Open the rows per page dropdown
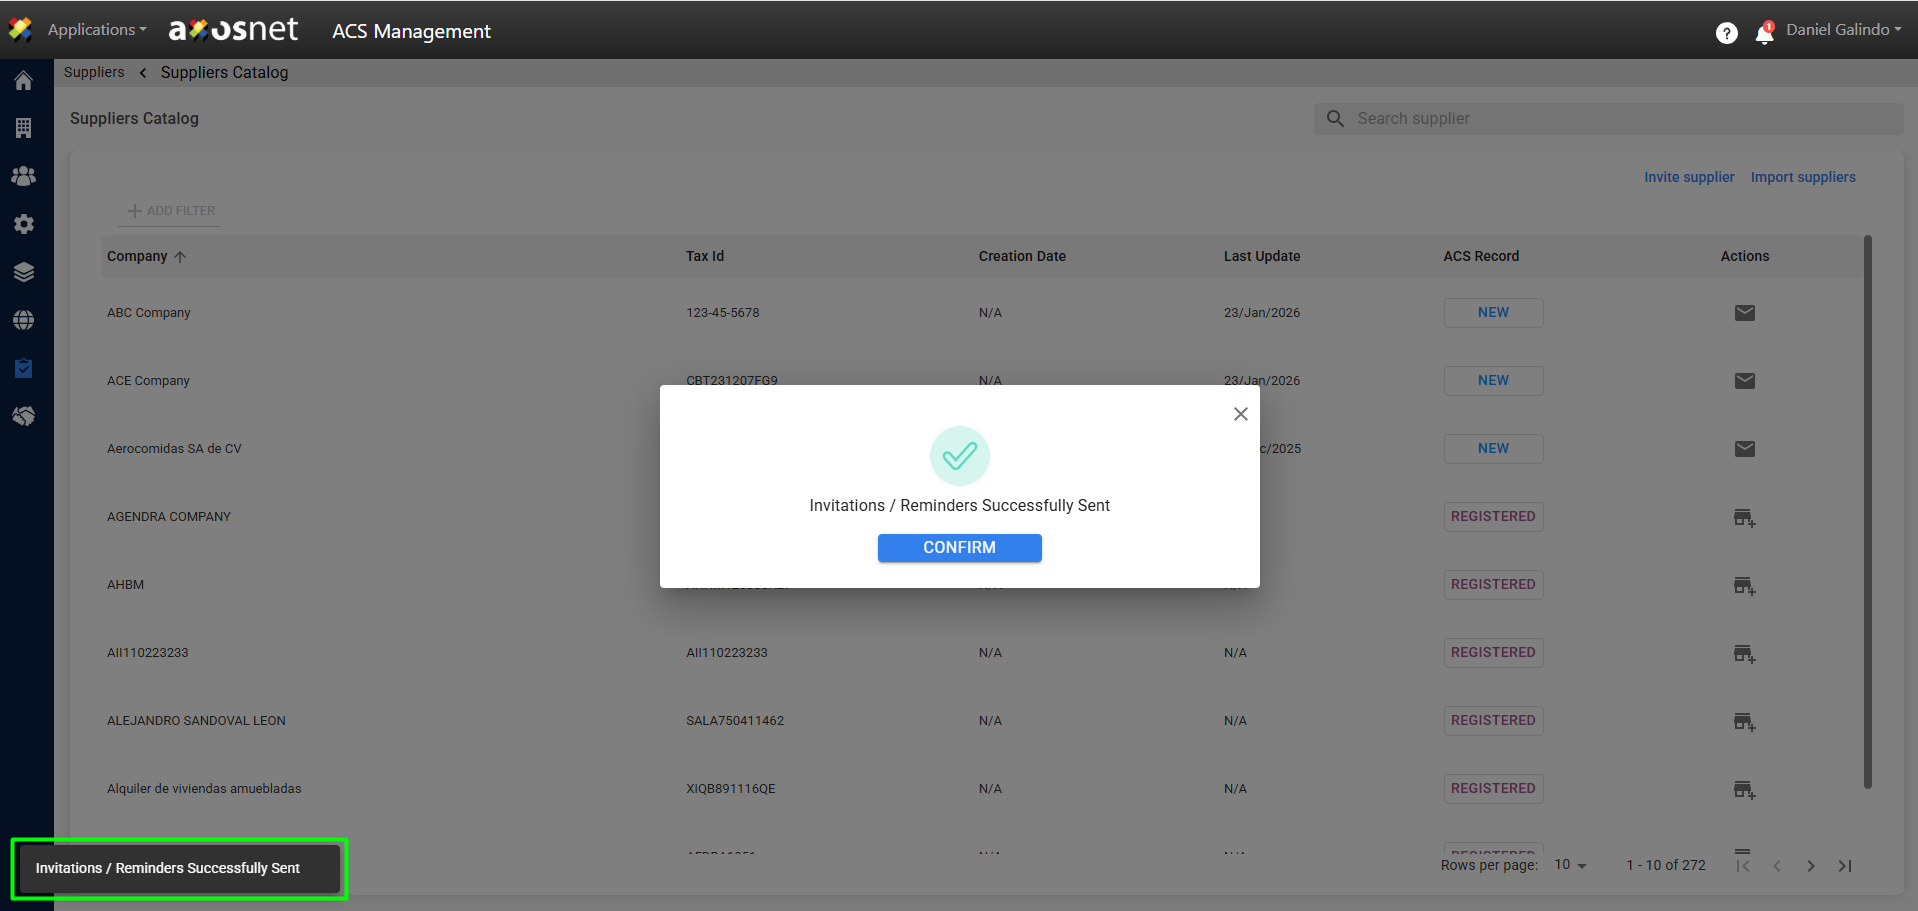1918x911 pixels. 1570,865
